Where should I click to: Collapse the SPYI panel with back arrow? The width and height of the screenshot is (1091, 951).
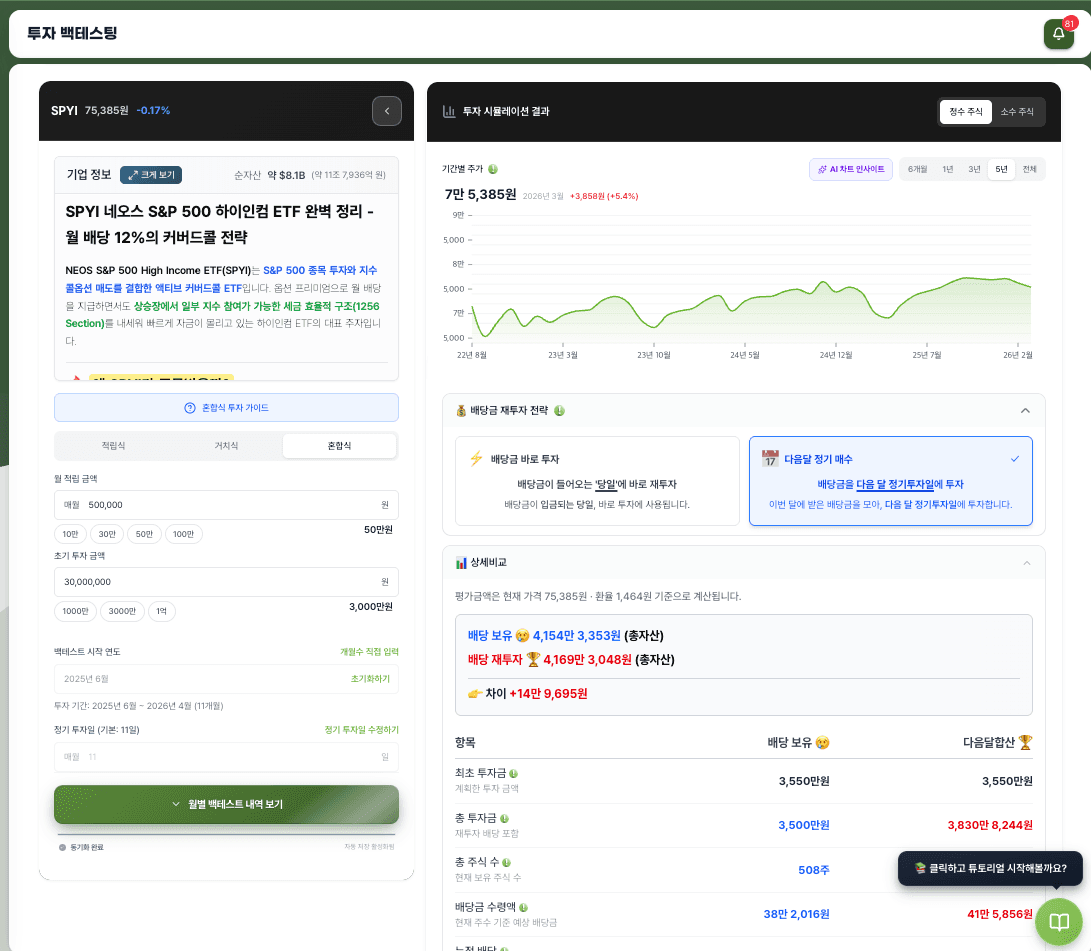click(387, 111)
